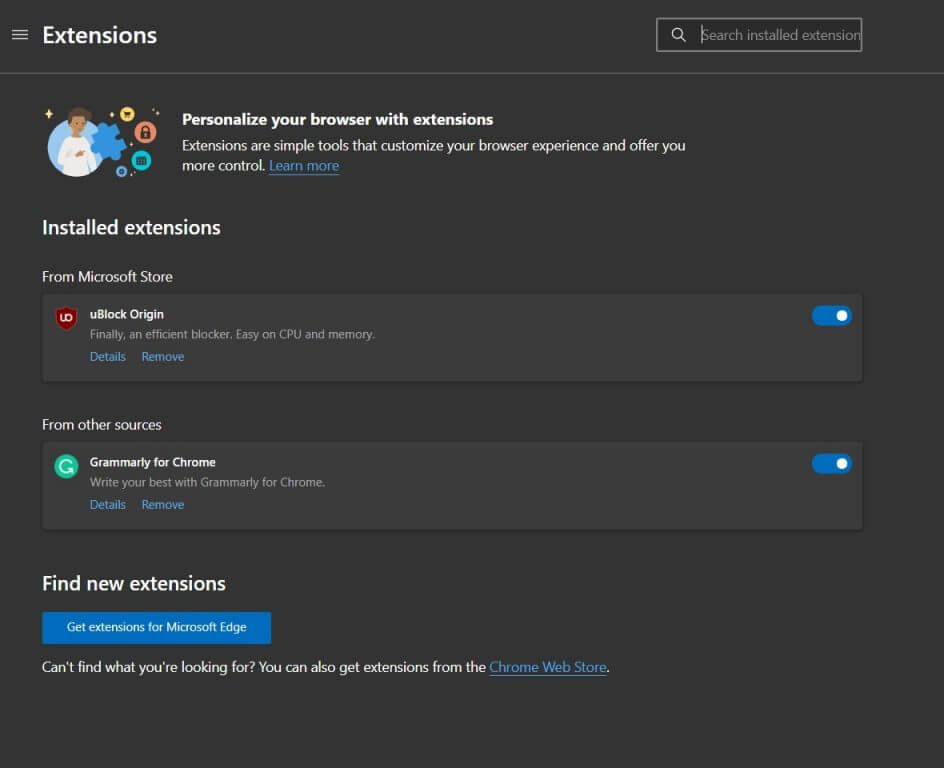The height and width of the screenshot is (768, 944).
Task: Focus the Search installed extensions field
Action: (759, 35)
